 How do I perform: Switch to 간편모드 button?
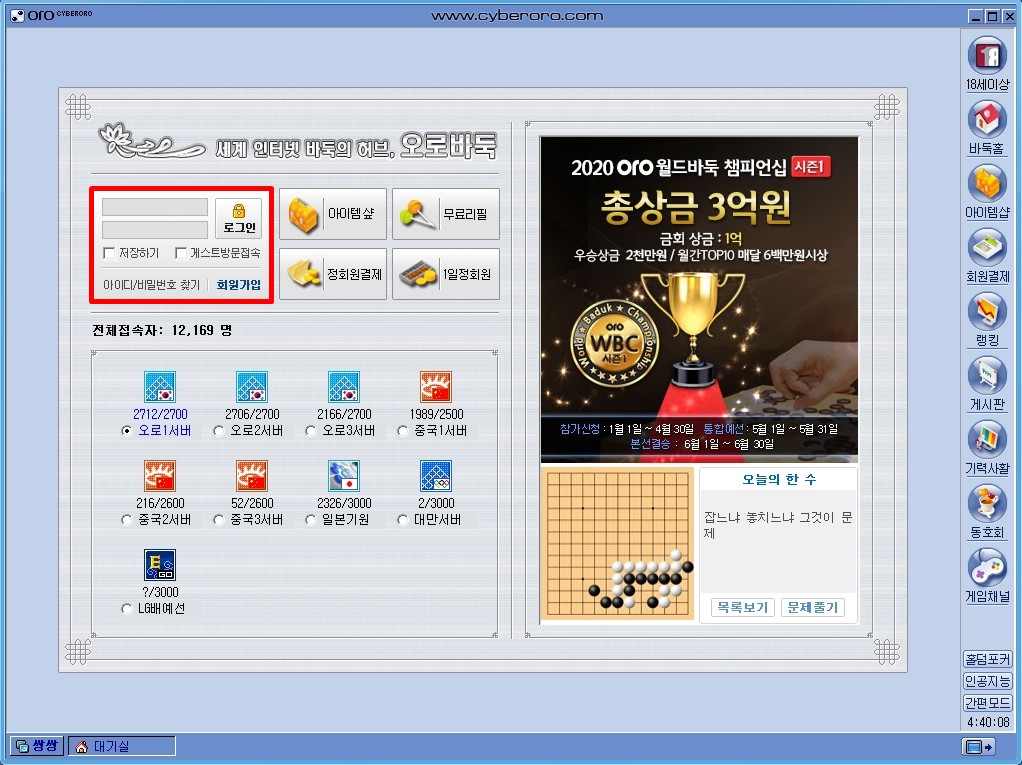point(987,702)
